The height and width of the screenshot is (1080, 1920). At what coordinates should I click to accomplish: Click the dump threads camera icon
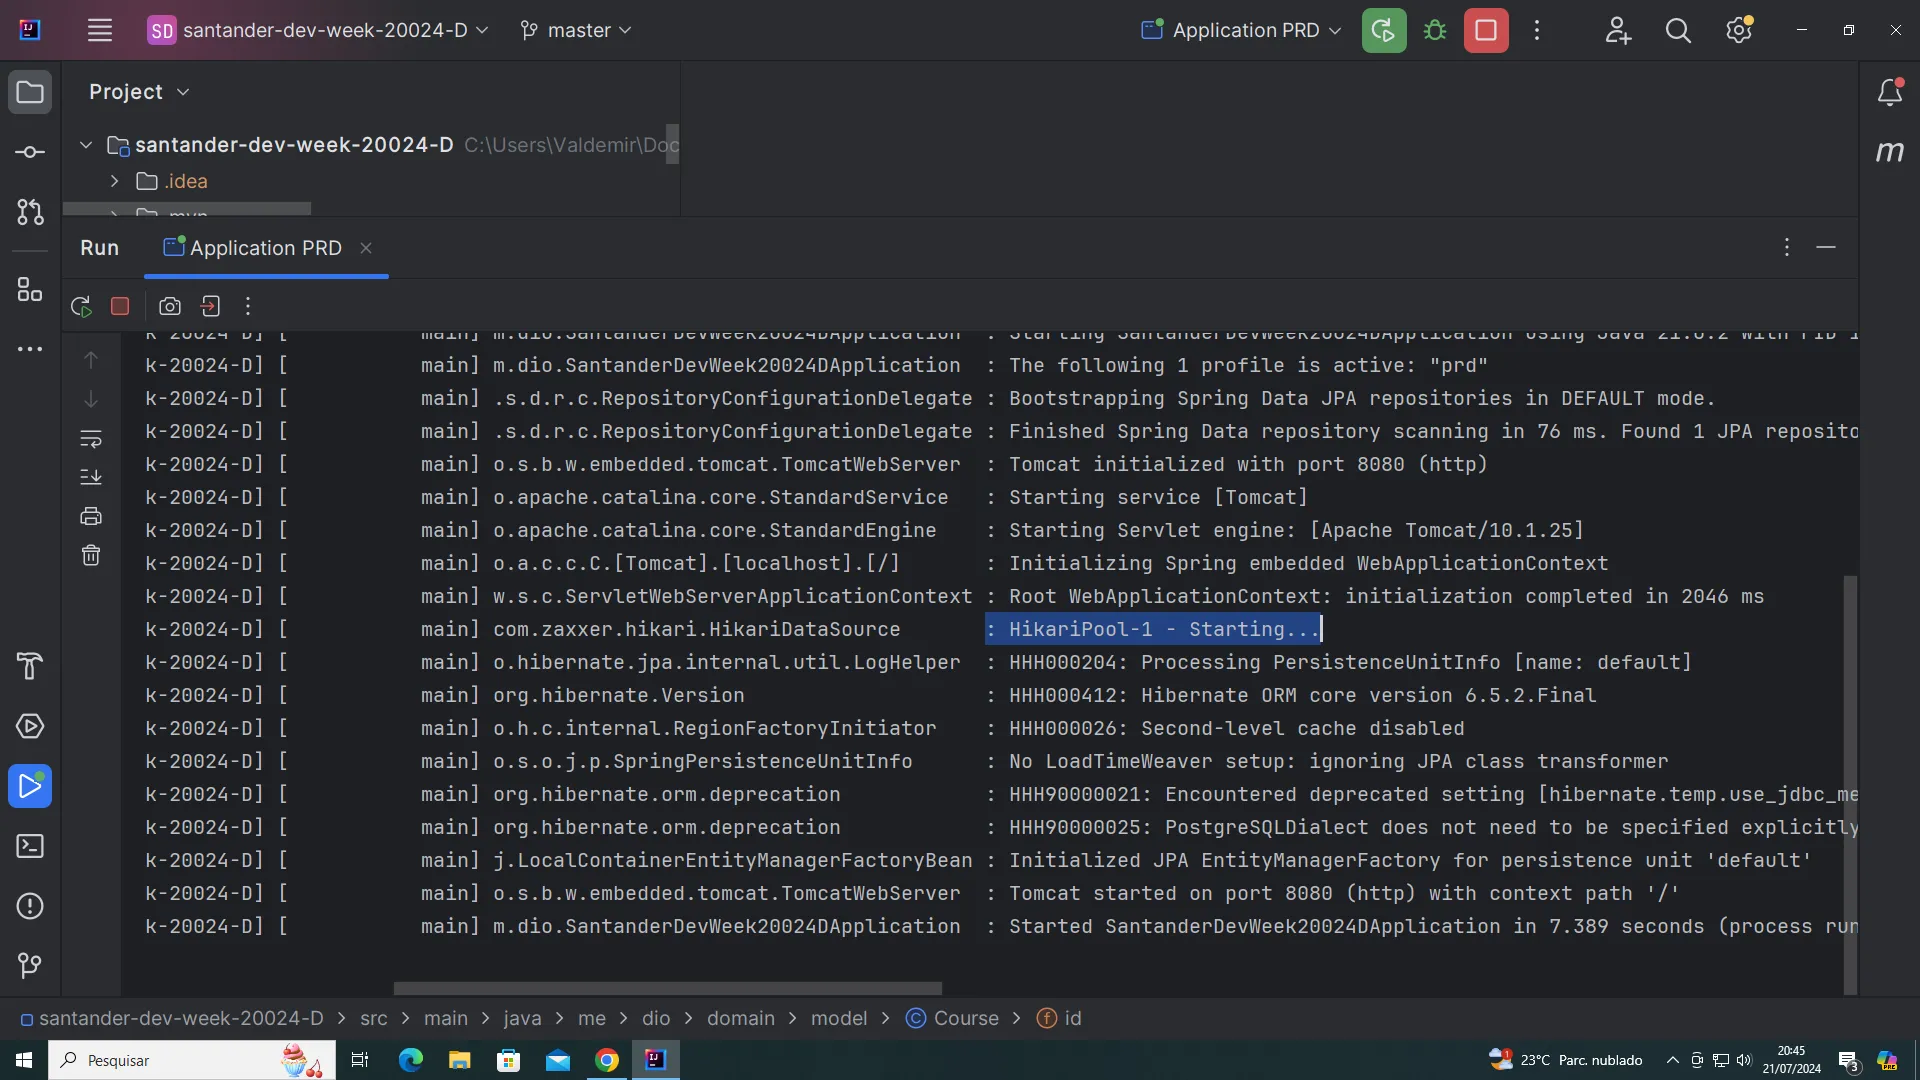170,306
